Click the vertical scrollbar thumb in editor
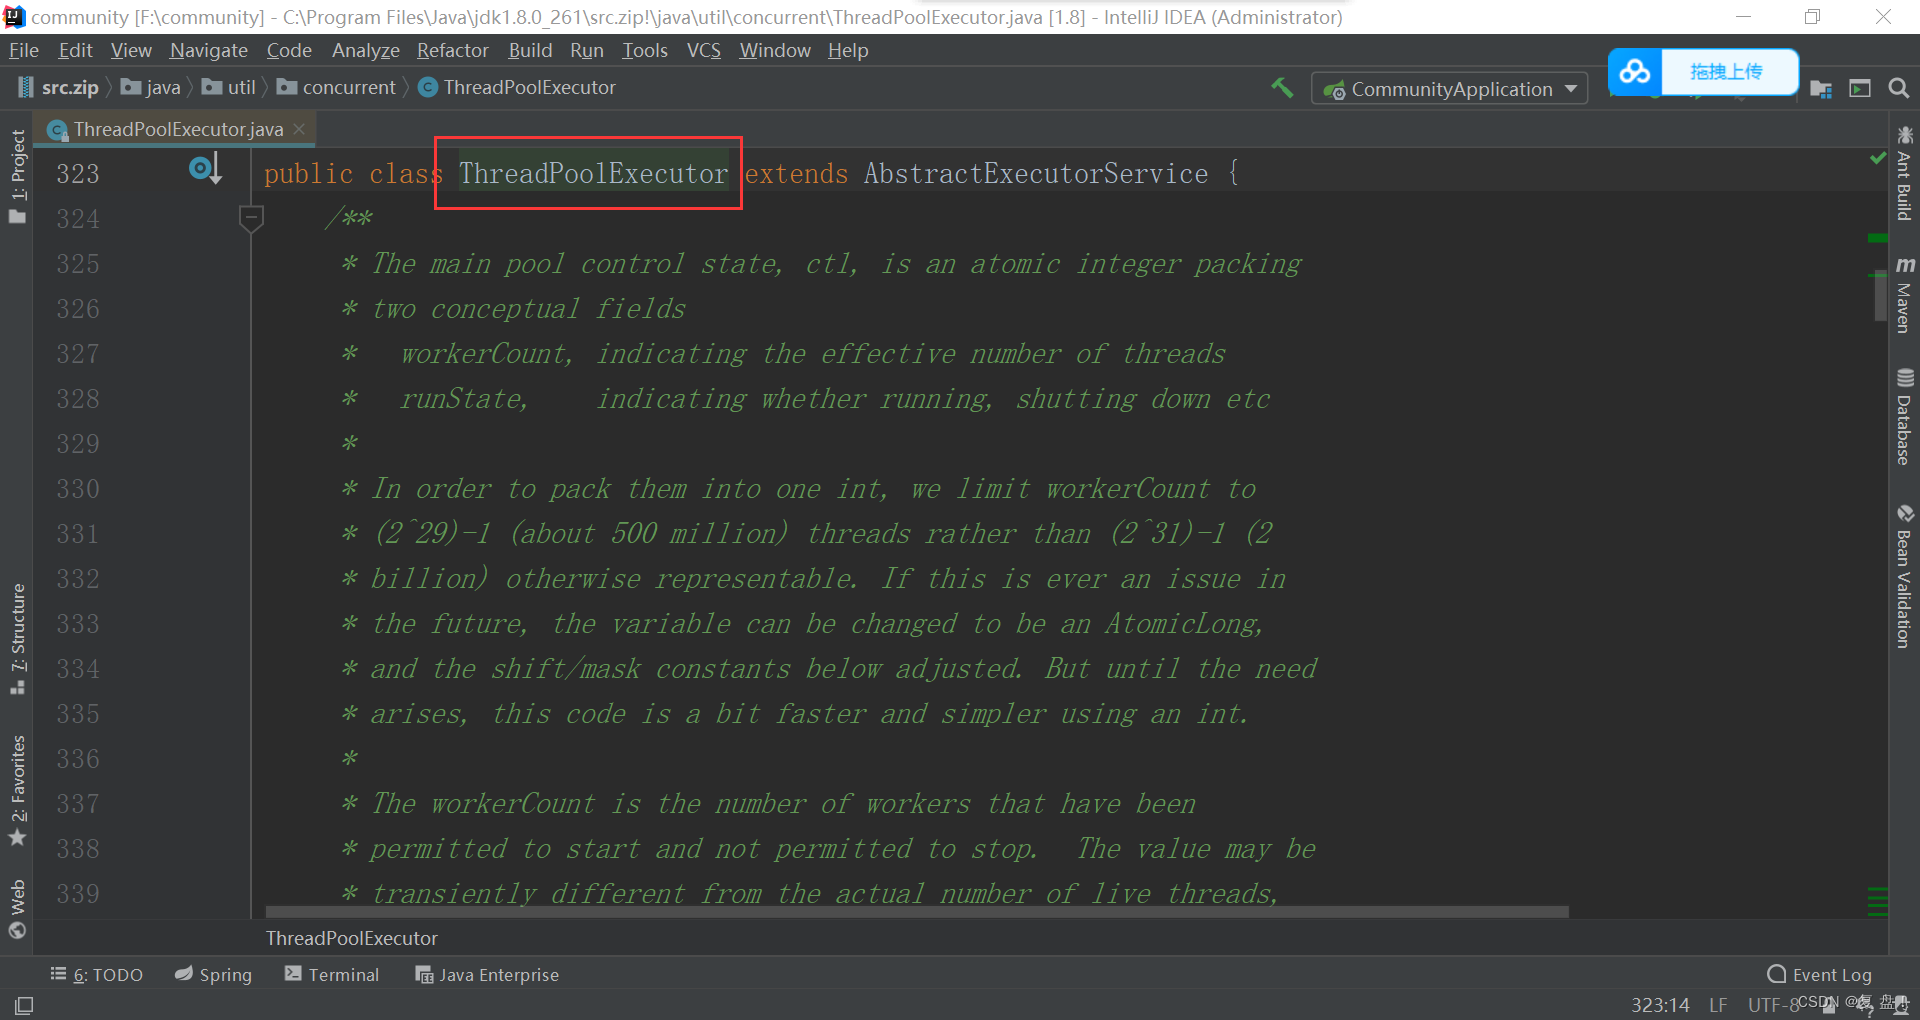This screenshot has height=1020, width=1920. click(x=1880, y=296)
